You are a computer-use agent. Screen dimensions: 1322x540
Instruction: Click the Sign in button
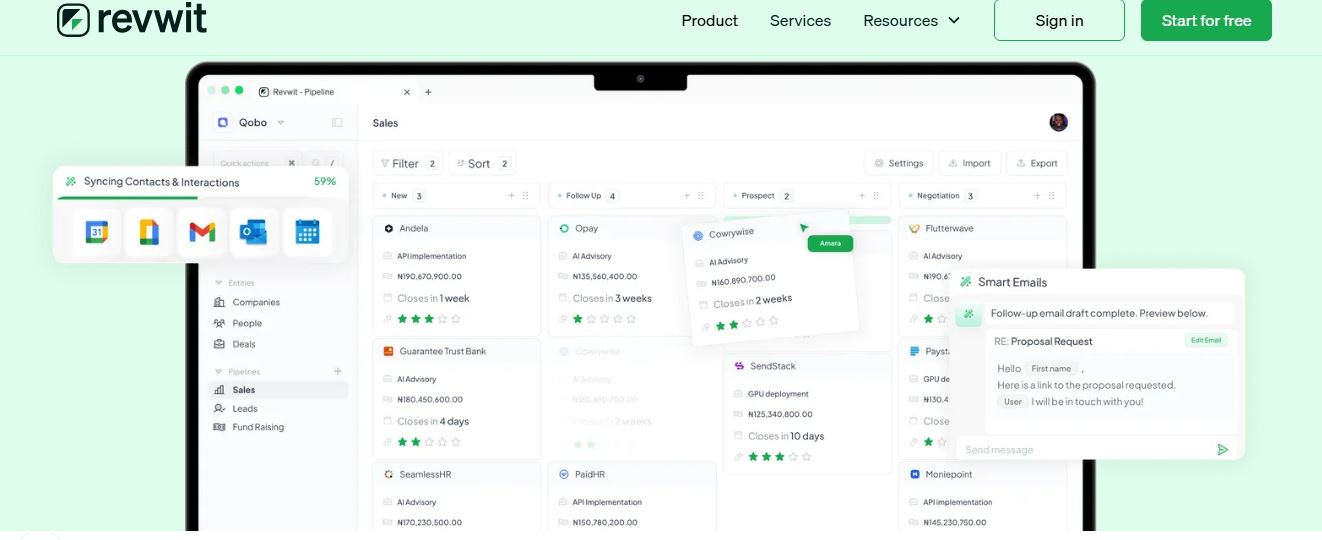click(1059, 20)
